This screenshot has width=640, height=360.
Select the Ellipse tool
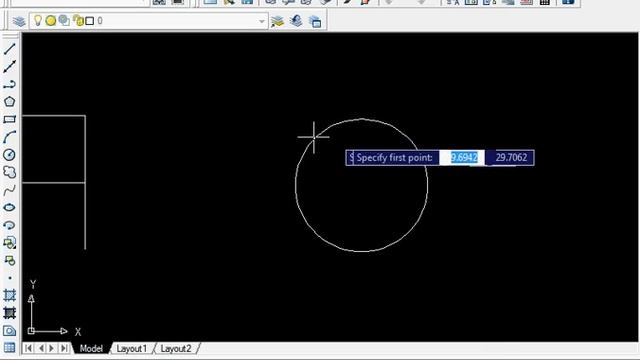point(9,207)
